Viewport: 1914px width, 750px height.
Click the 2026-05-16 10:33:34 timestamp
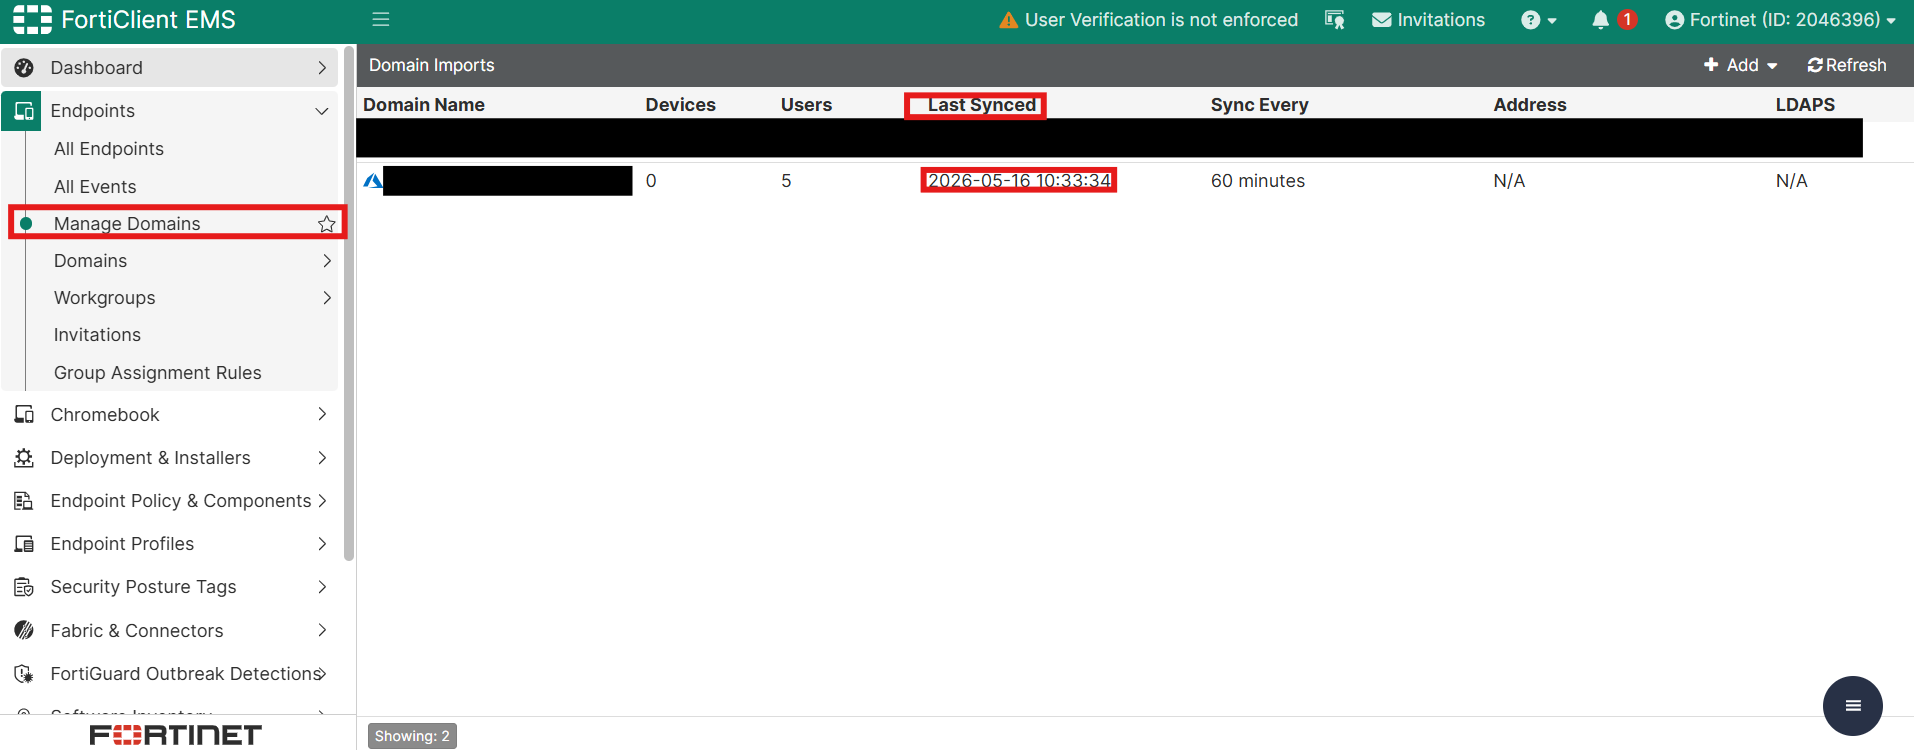tap(1019, 181)
